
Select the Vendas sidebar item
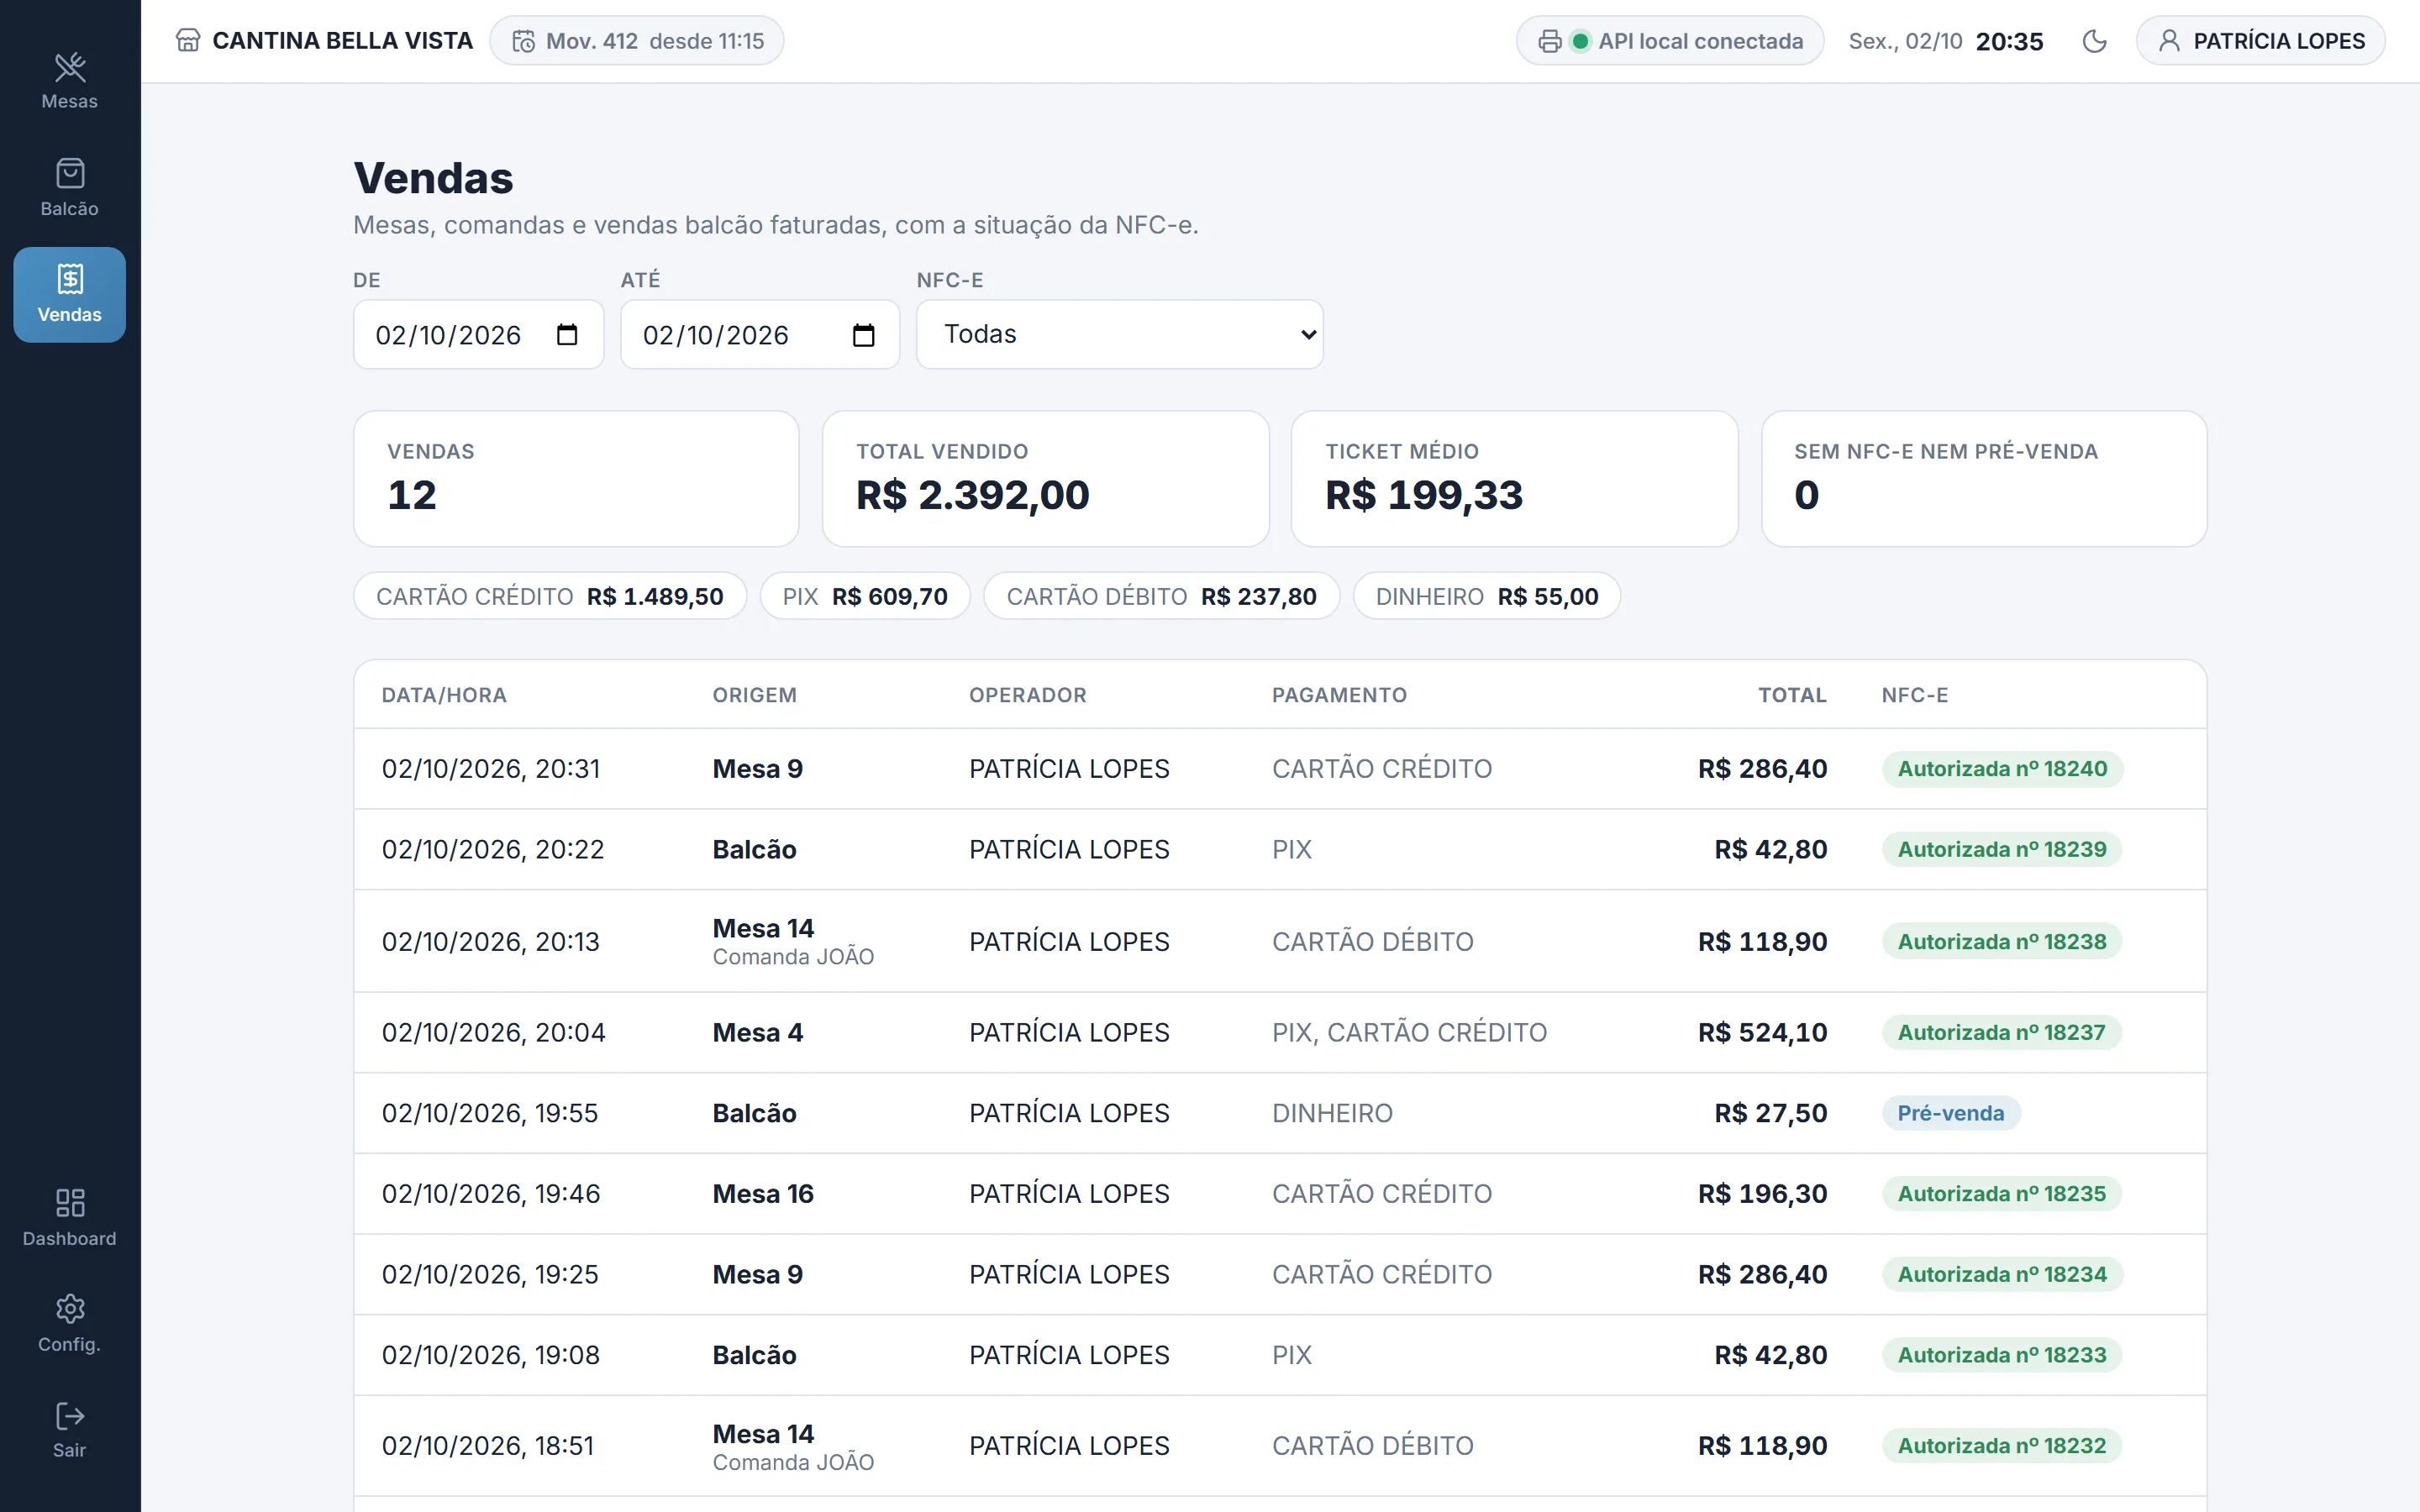click(x=69, y=295)
